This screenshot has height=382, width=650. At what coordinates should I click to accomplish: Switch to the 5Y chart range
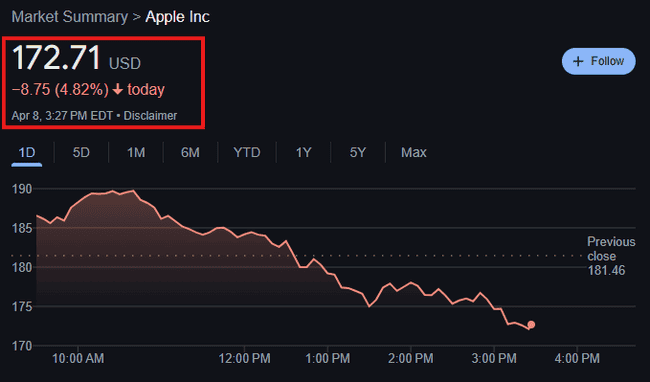(358, 152)
